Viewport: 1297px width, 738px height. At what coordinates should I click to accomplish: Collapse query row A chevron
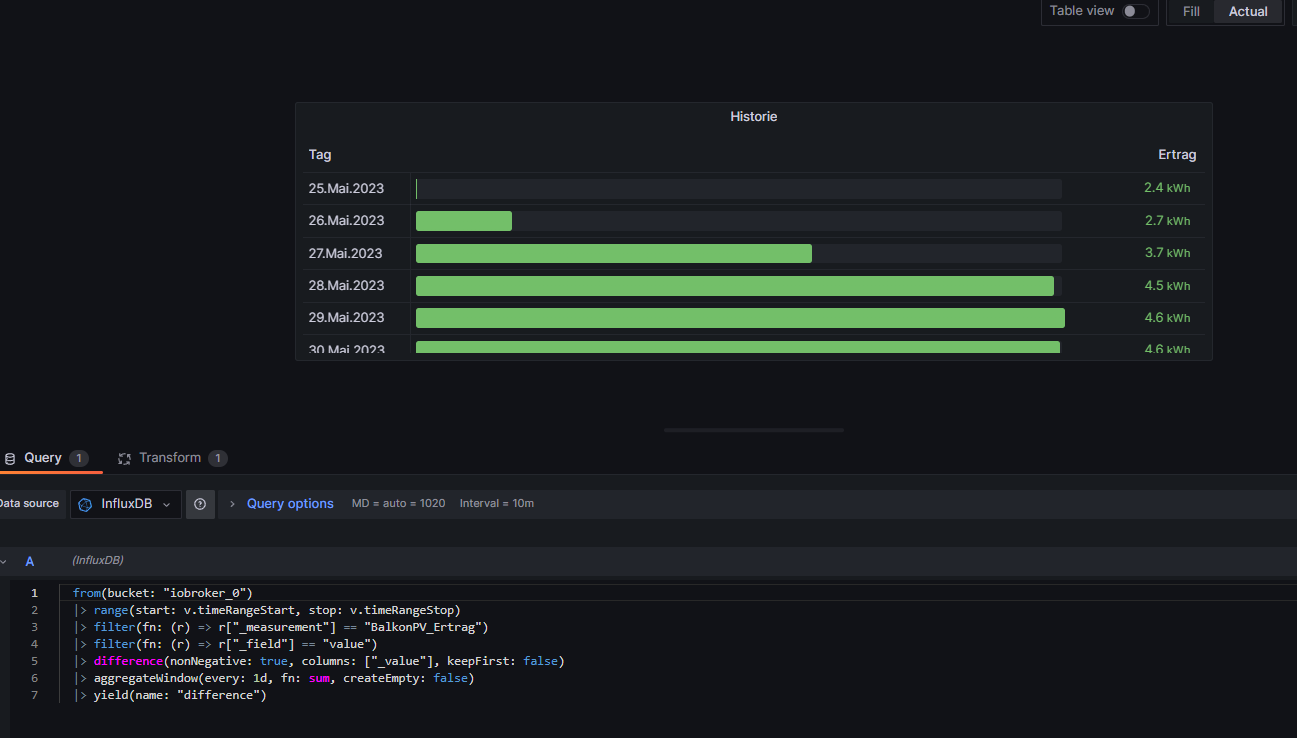click(4, 562)
